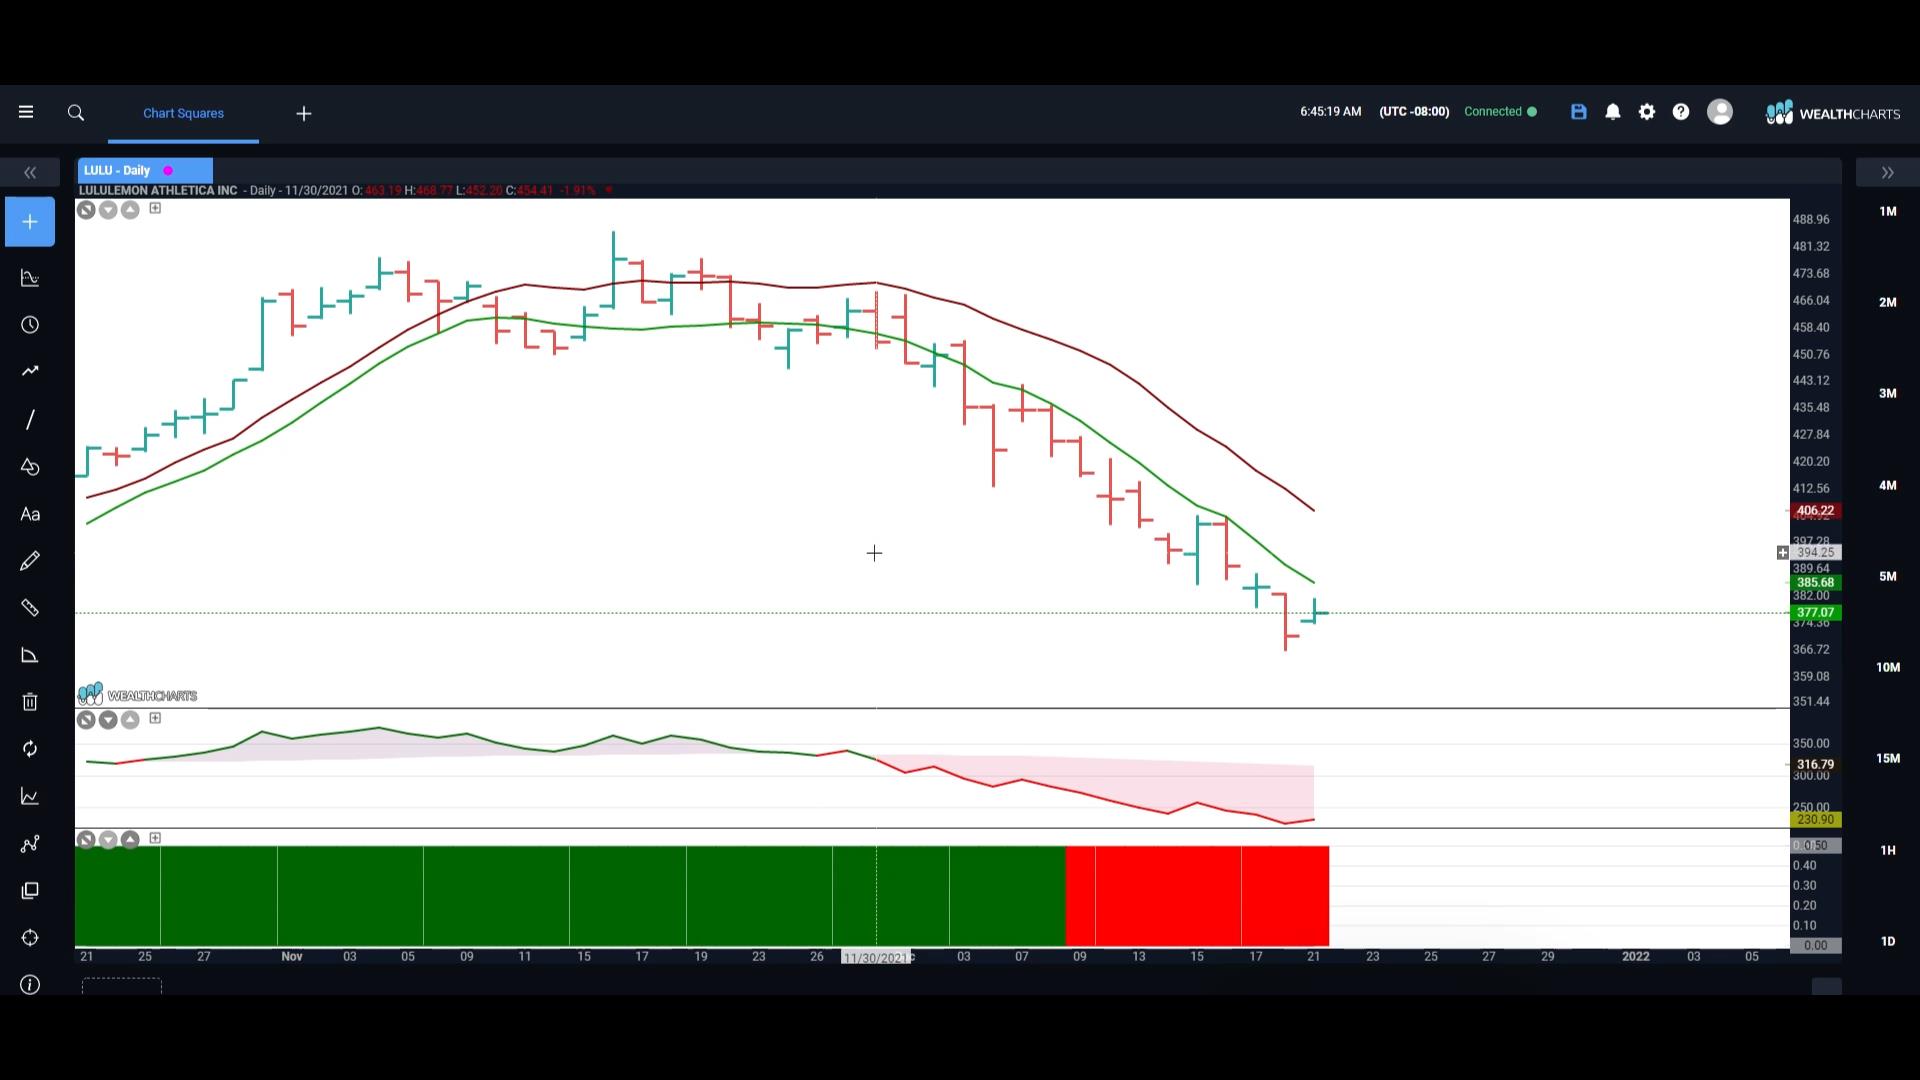1920x1080 pixels.
Task: Select the angle arc tool
Action: (x=30, y=655)
